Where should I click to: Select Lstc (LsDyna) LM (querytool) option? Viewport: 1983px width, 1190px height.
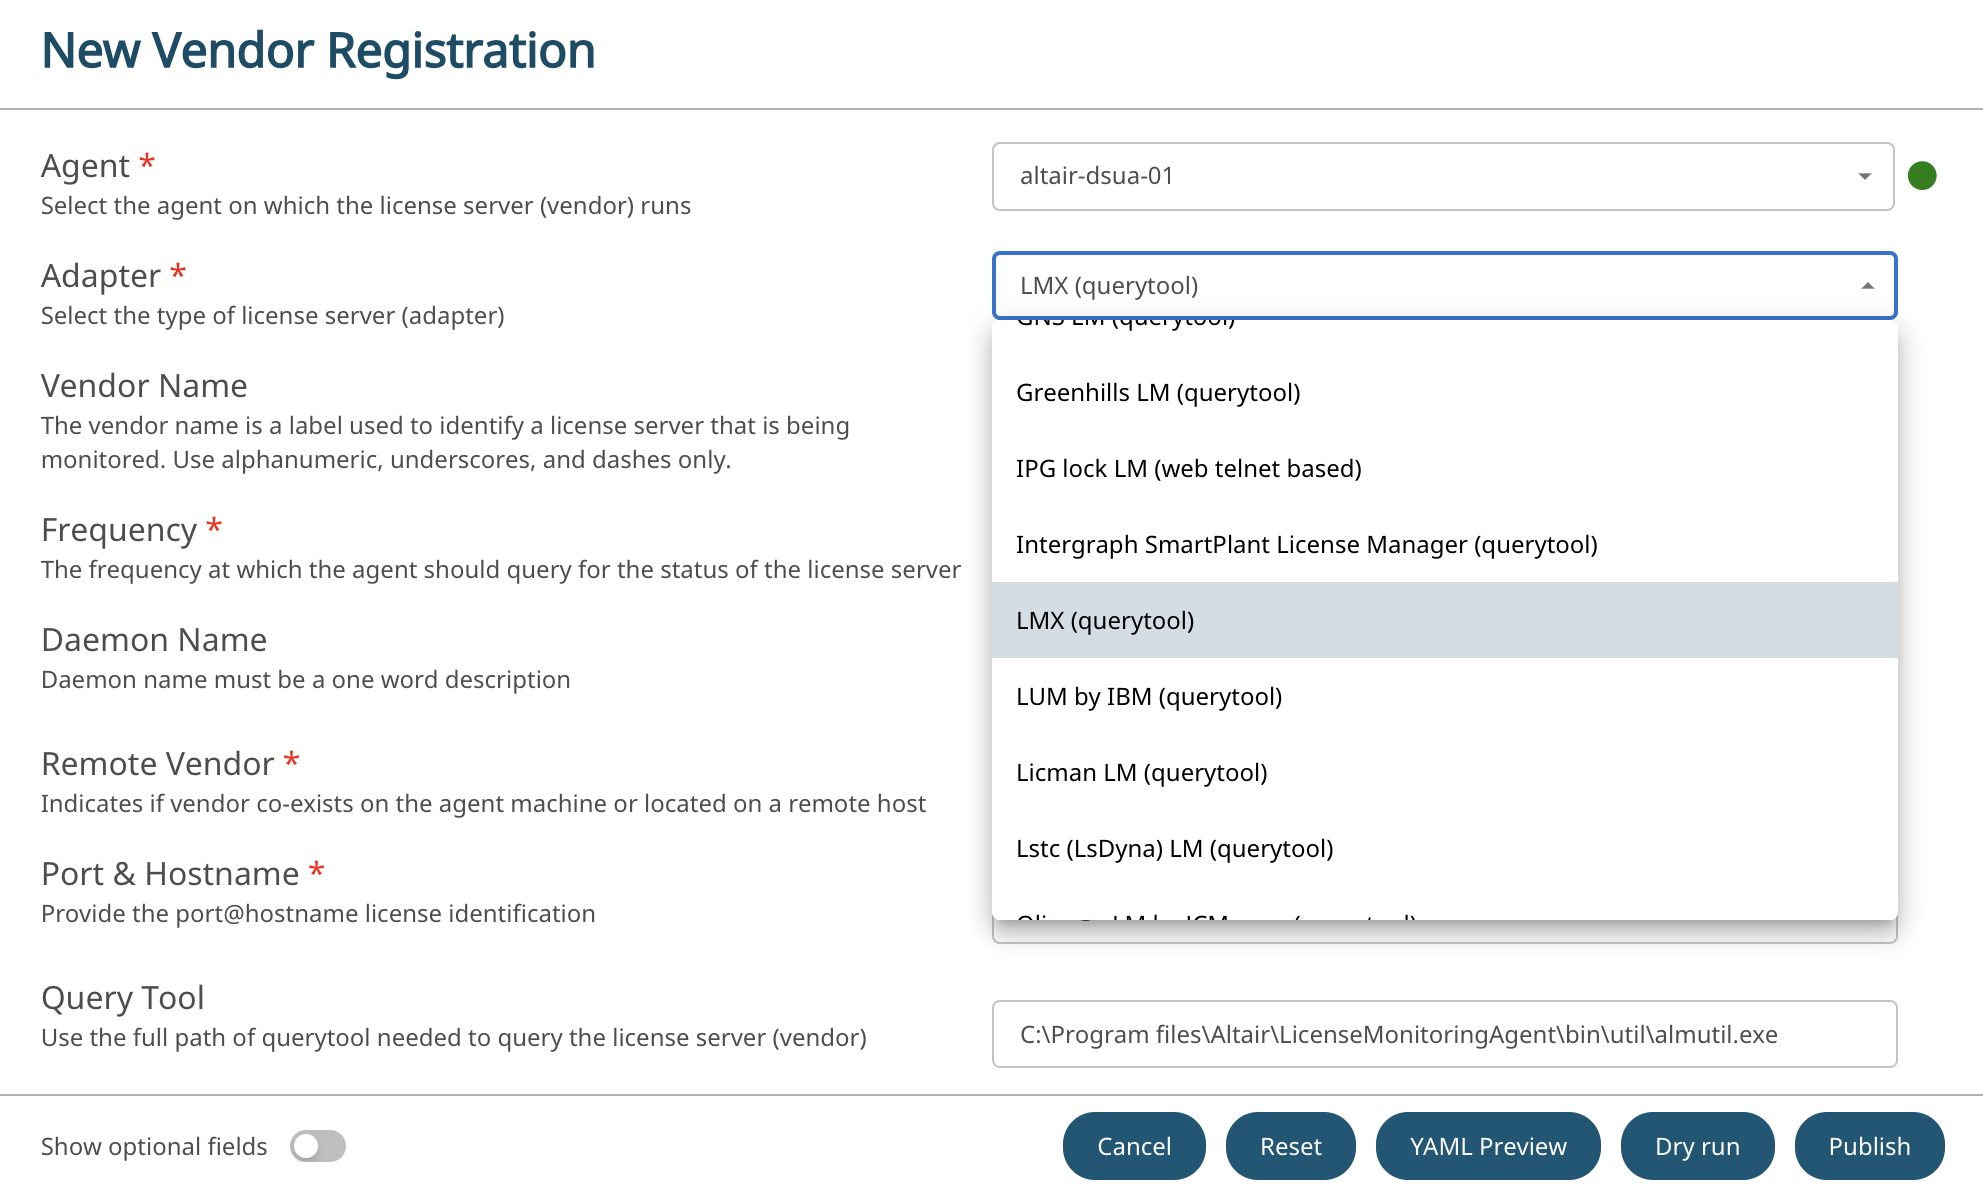(1174, 849)
